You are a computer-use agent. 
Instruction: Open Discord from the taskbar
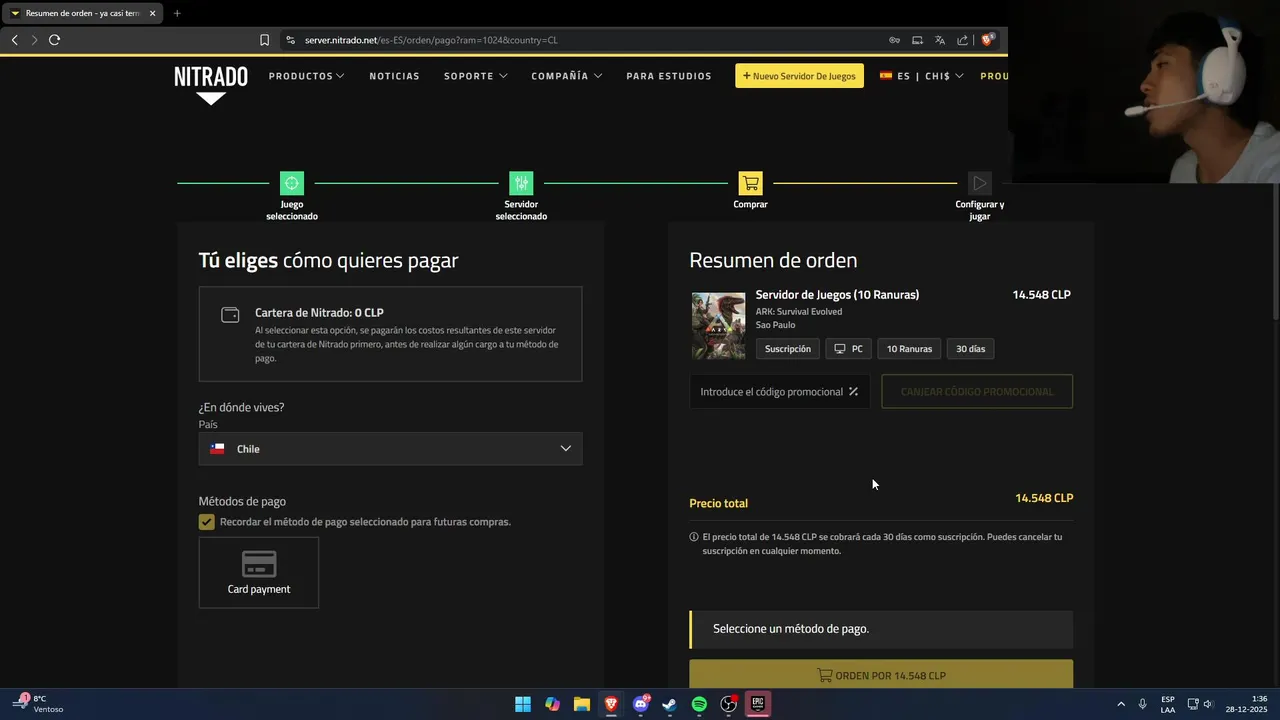point(641,704)
